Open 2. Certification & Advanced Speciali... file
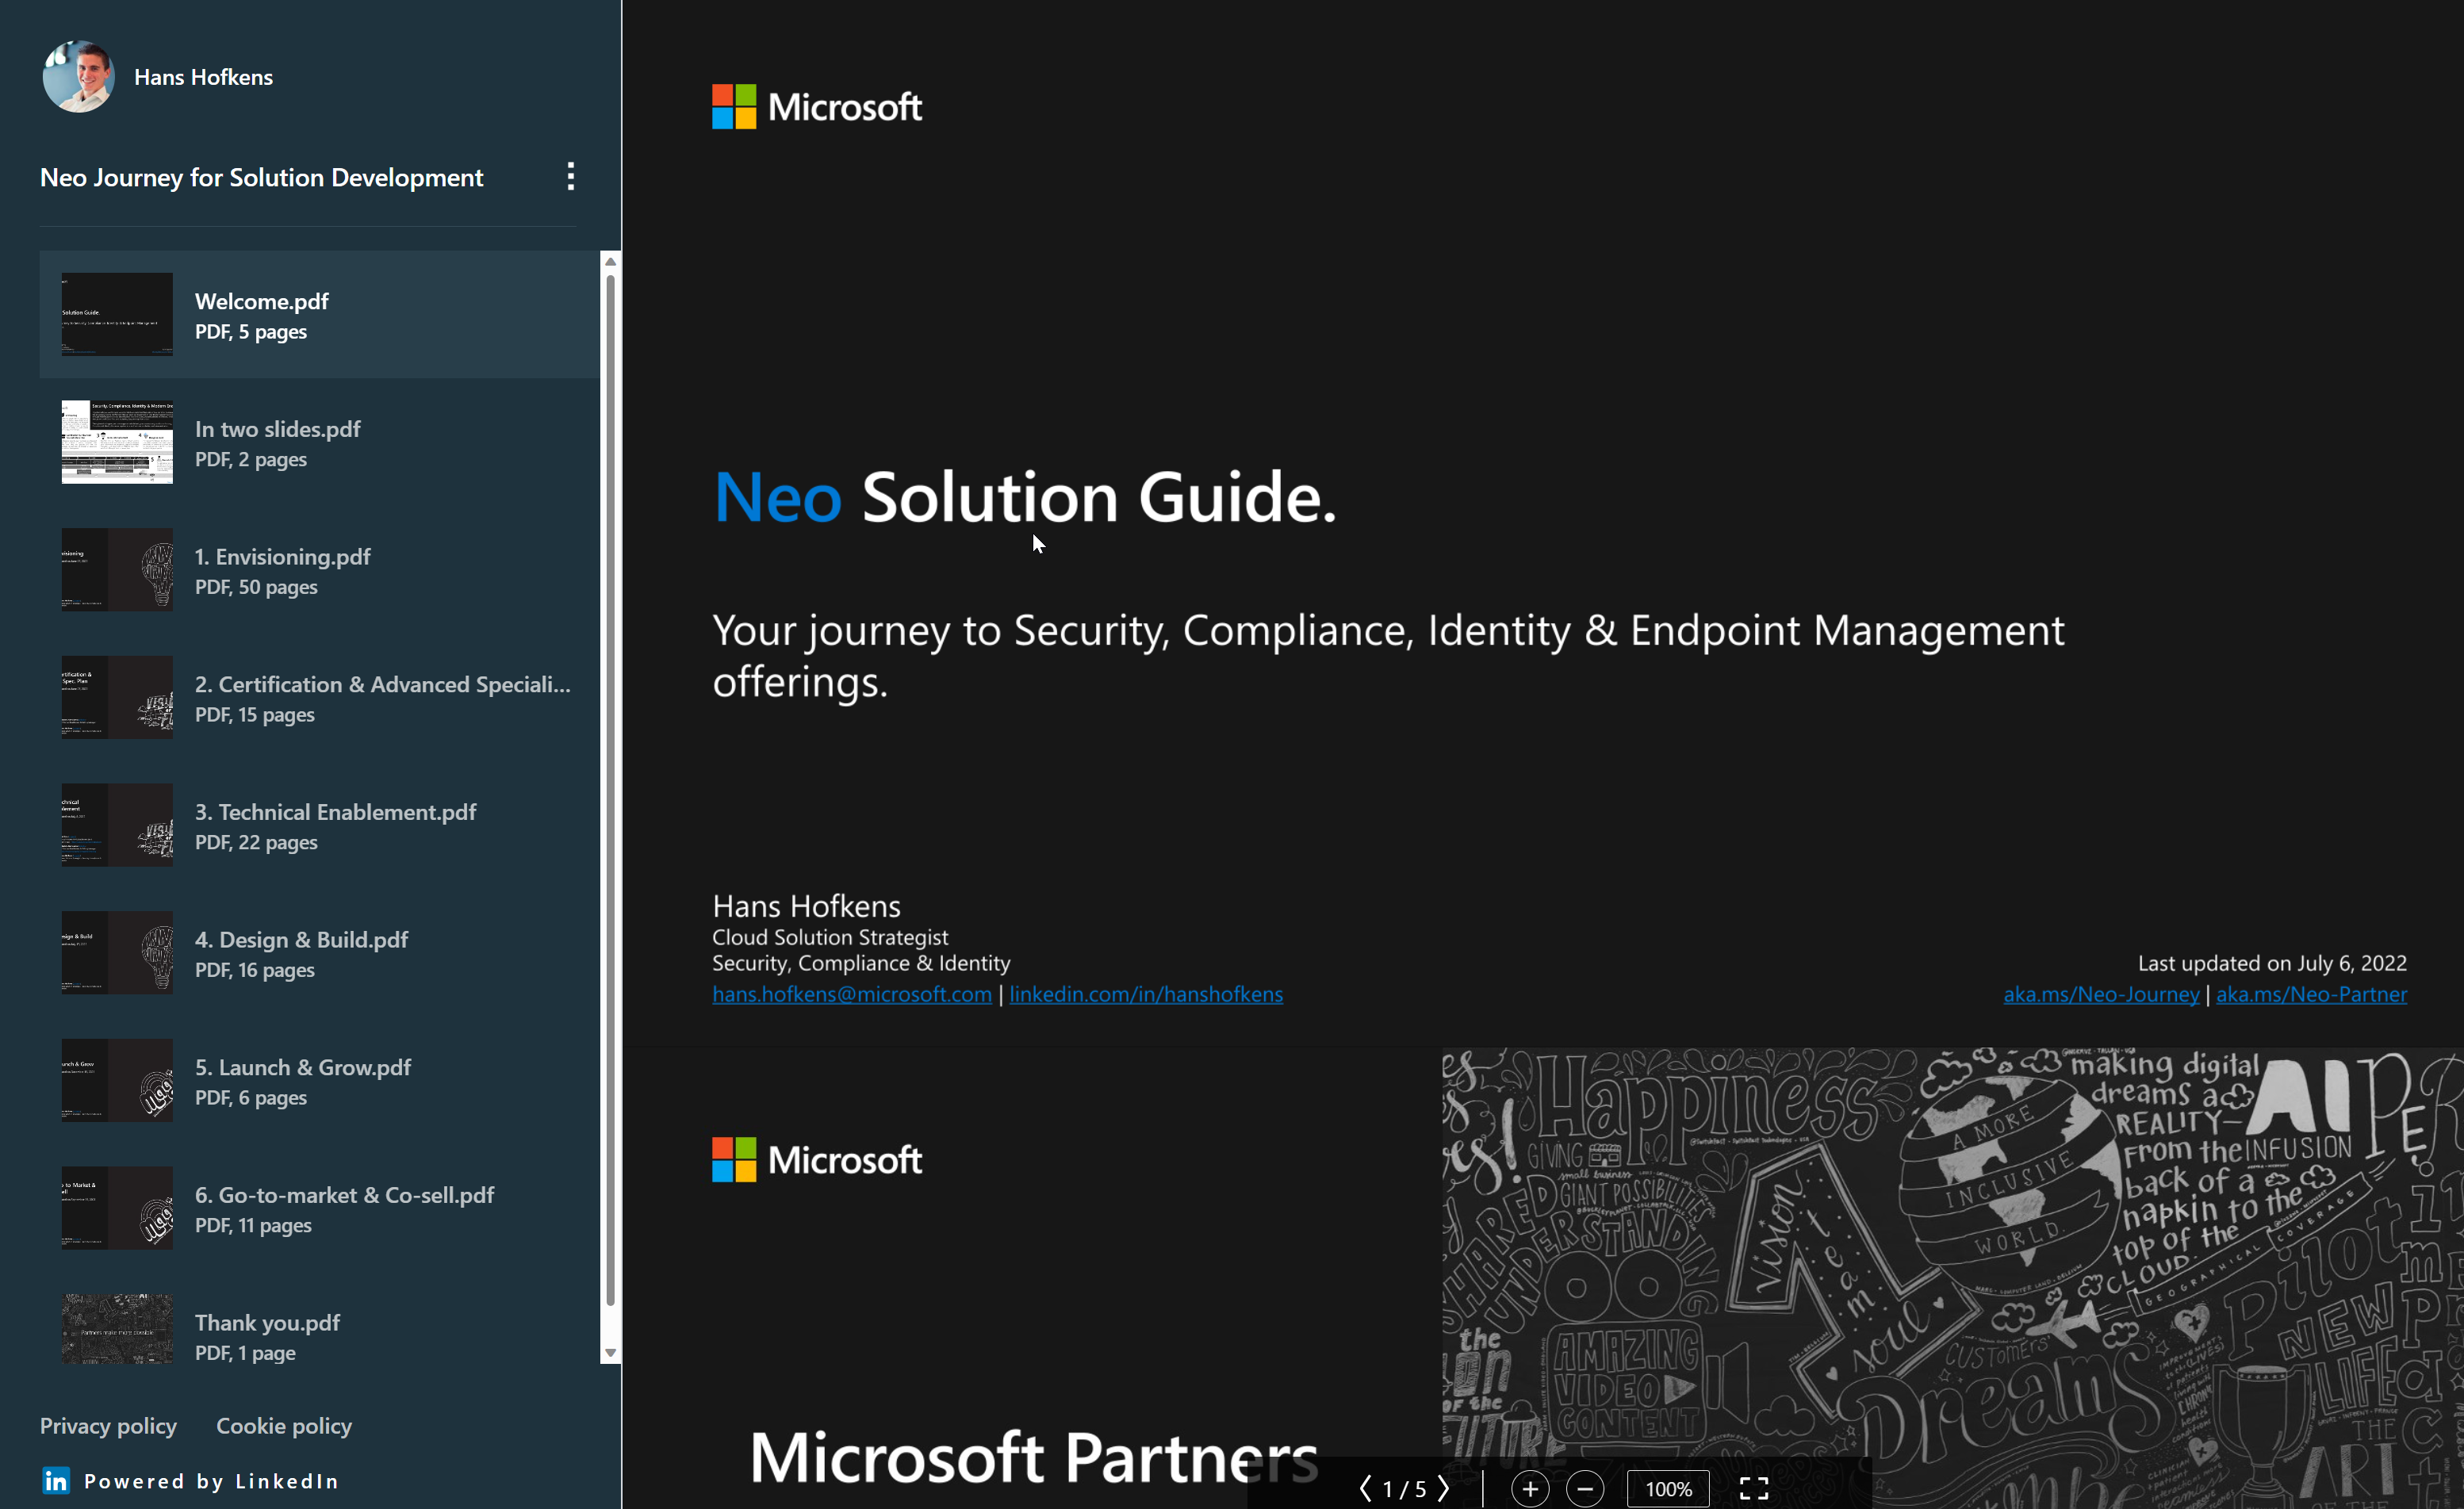2464x1509 pixels. pyautogui.click(x=319, y=698)
